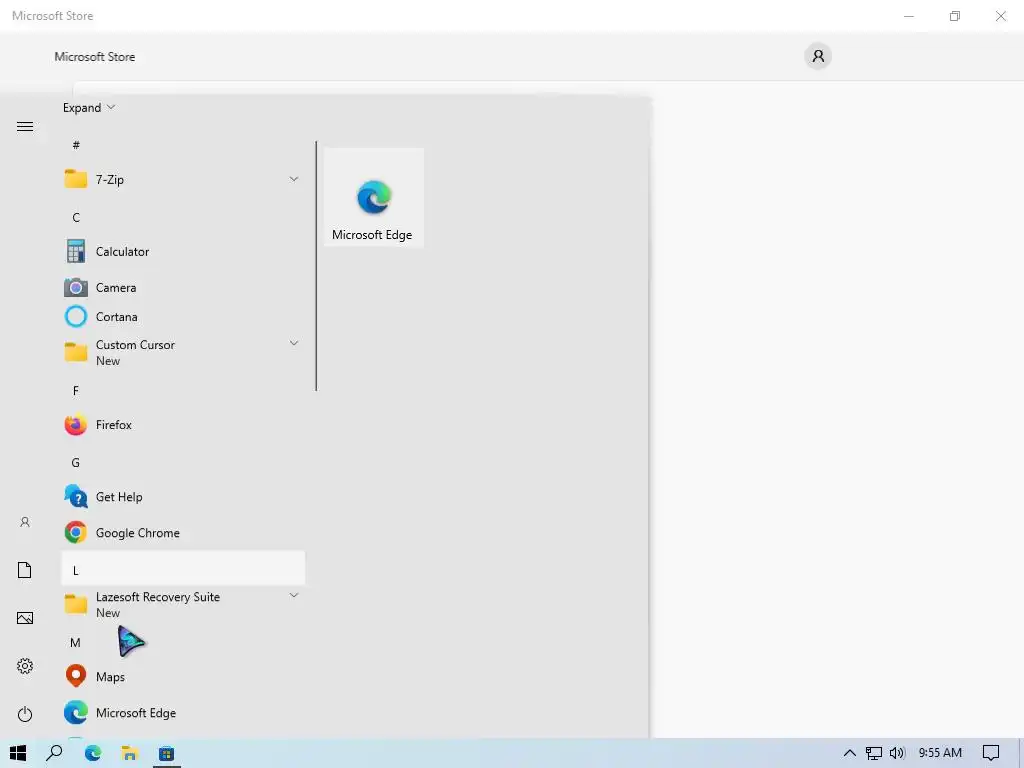Click the highlighted letter L header
Screen dimensions: 1024x768
click(183, 569)
